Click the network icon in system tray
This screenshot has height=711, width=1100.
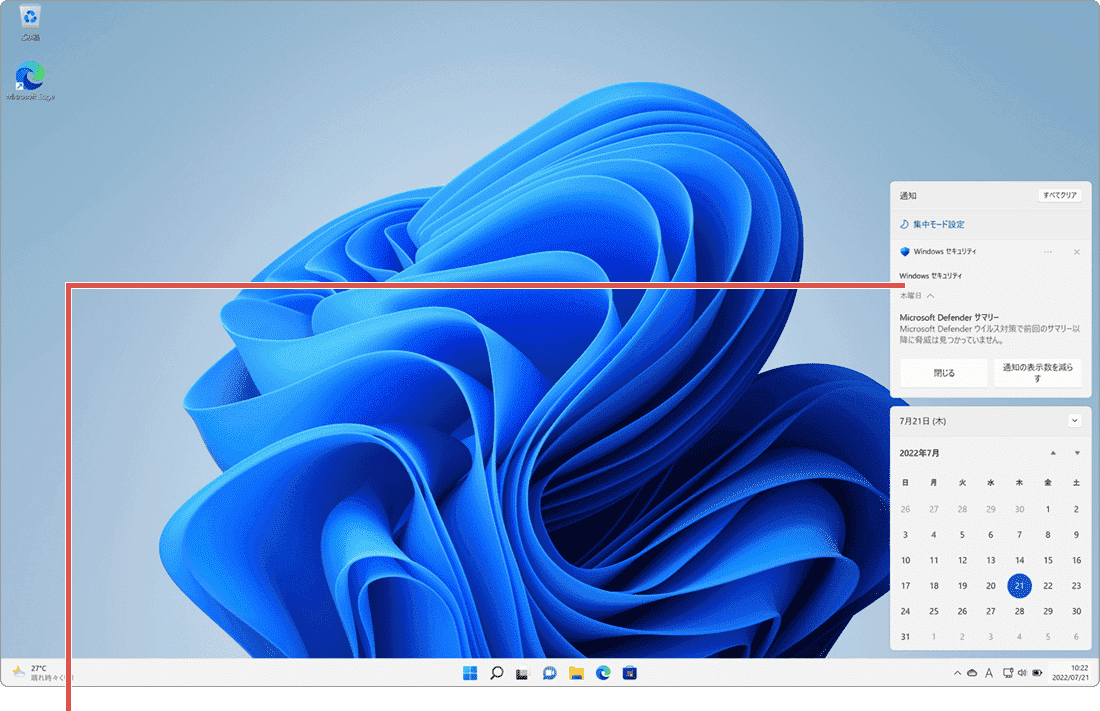coord(1007,674)
